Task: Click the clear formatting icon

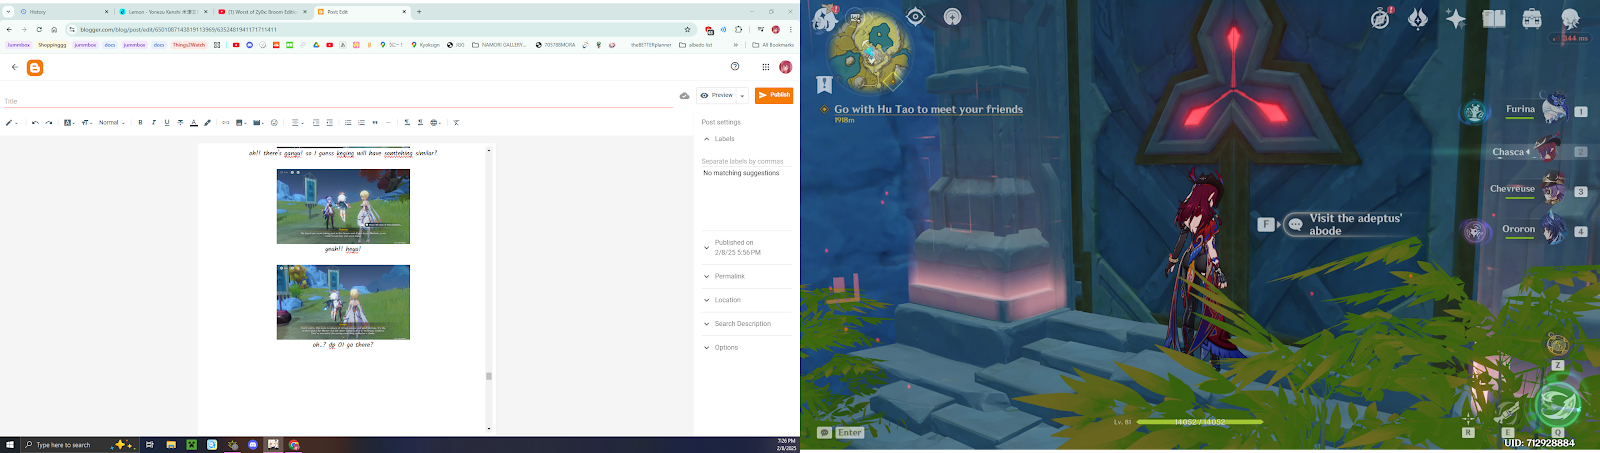Action: (x=456, y=123)
